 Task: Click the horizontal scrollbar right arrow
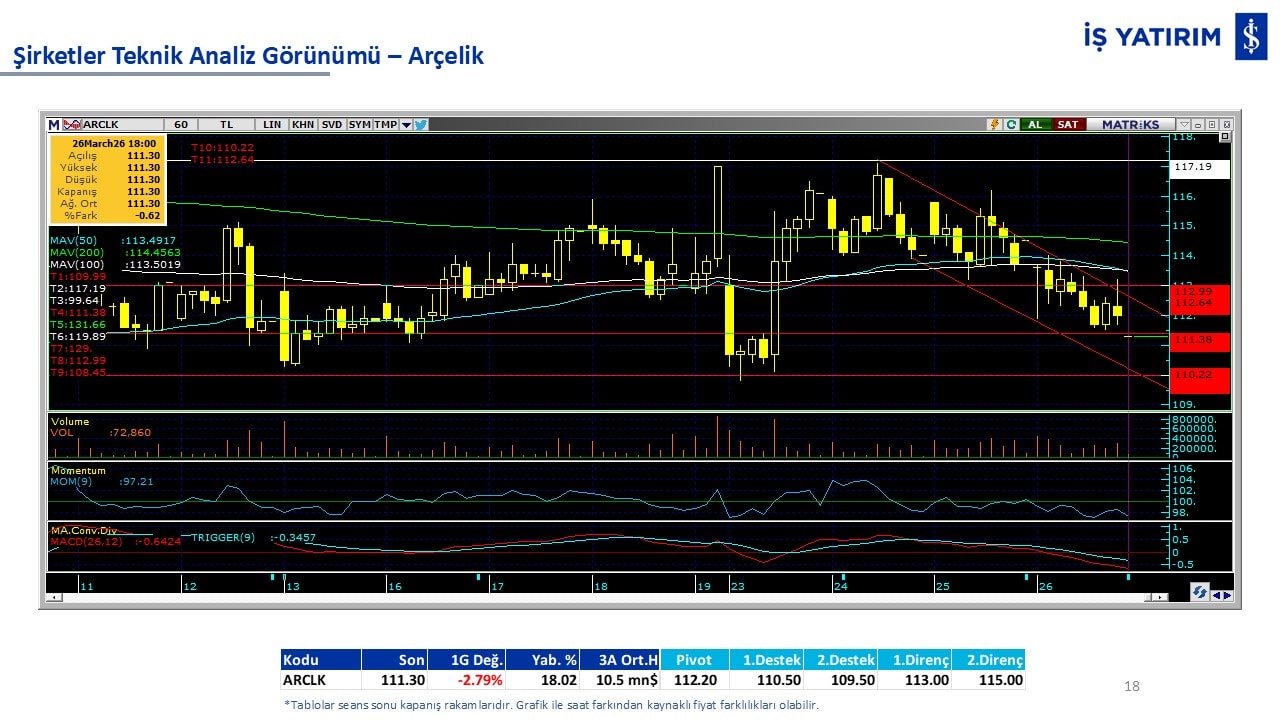pyautogui.click(x=1161, y=597)
